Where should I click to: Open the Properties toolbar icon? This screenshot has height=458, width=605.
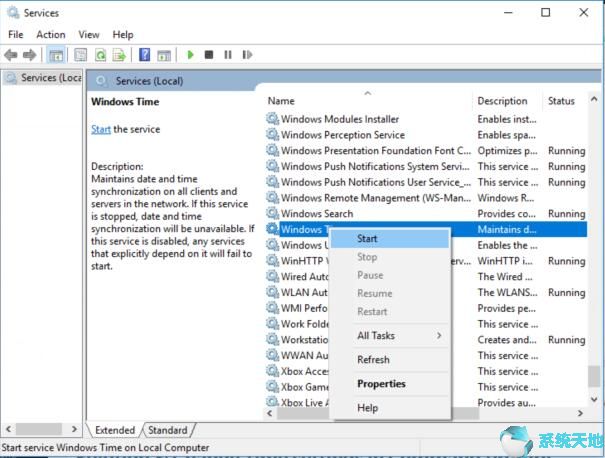[x=80, y=55]
